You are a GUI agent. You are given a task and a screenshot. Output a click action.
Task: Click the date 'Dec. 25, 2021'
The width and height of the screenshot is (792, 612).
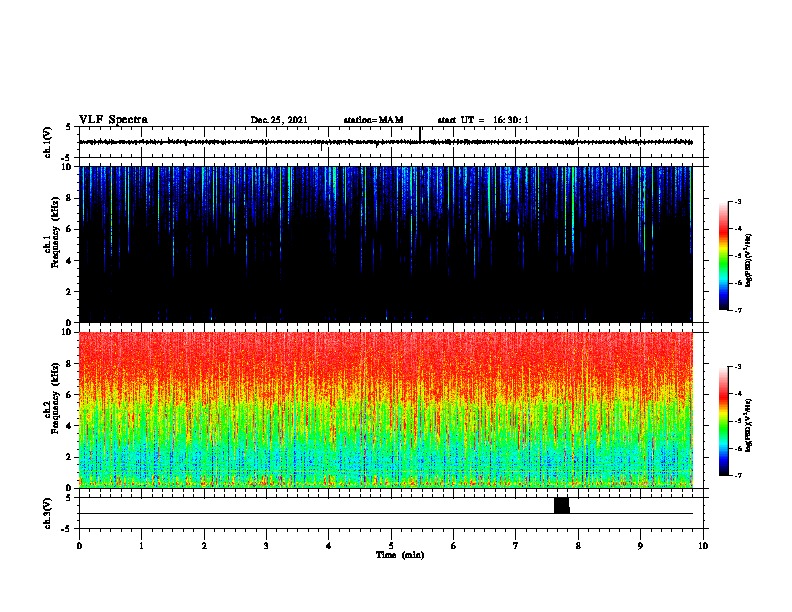click(279, 120)
